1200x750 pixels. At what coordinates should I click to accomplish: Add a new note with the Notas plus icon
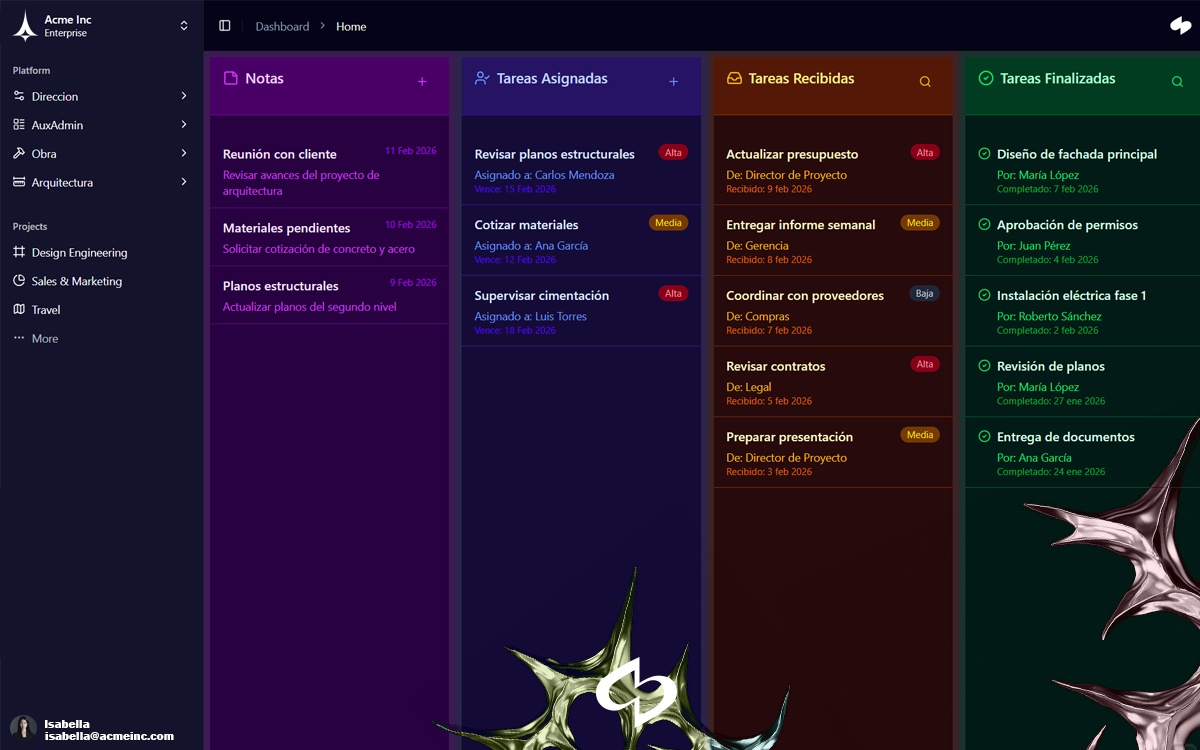click(x=422, y=82)
